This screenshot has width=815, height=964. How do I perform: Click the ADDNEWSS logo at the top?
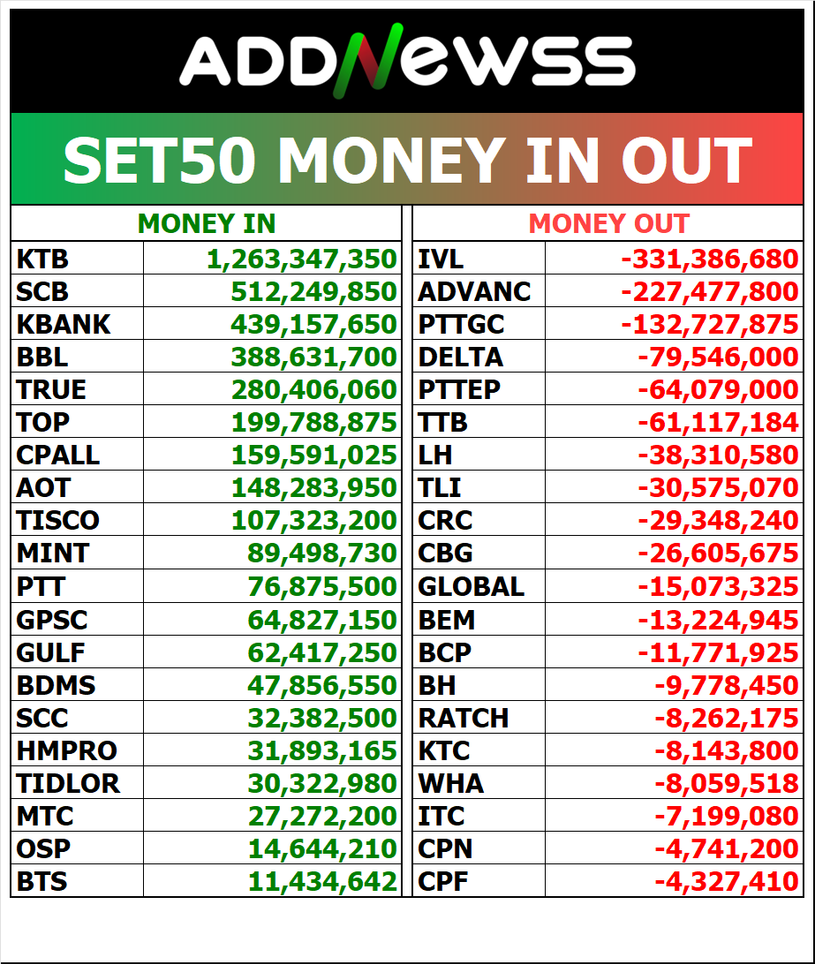pos(407,60)
